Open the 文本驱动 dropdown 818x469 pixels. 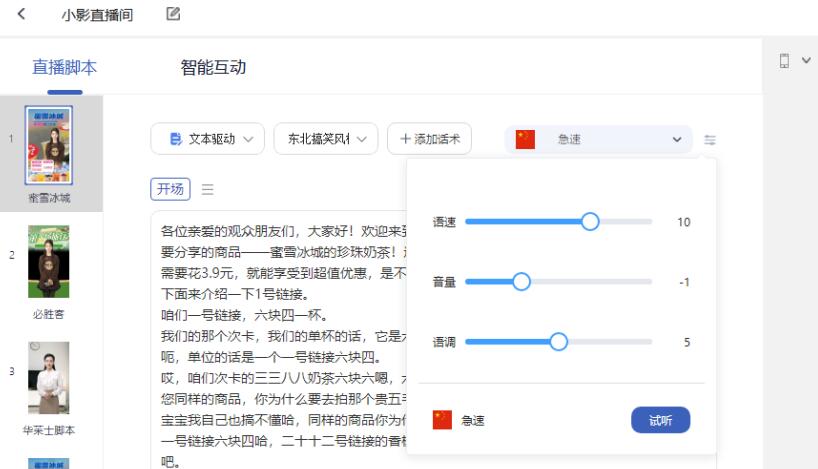coord(208,139)
